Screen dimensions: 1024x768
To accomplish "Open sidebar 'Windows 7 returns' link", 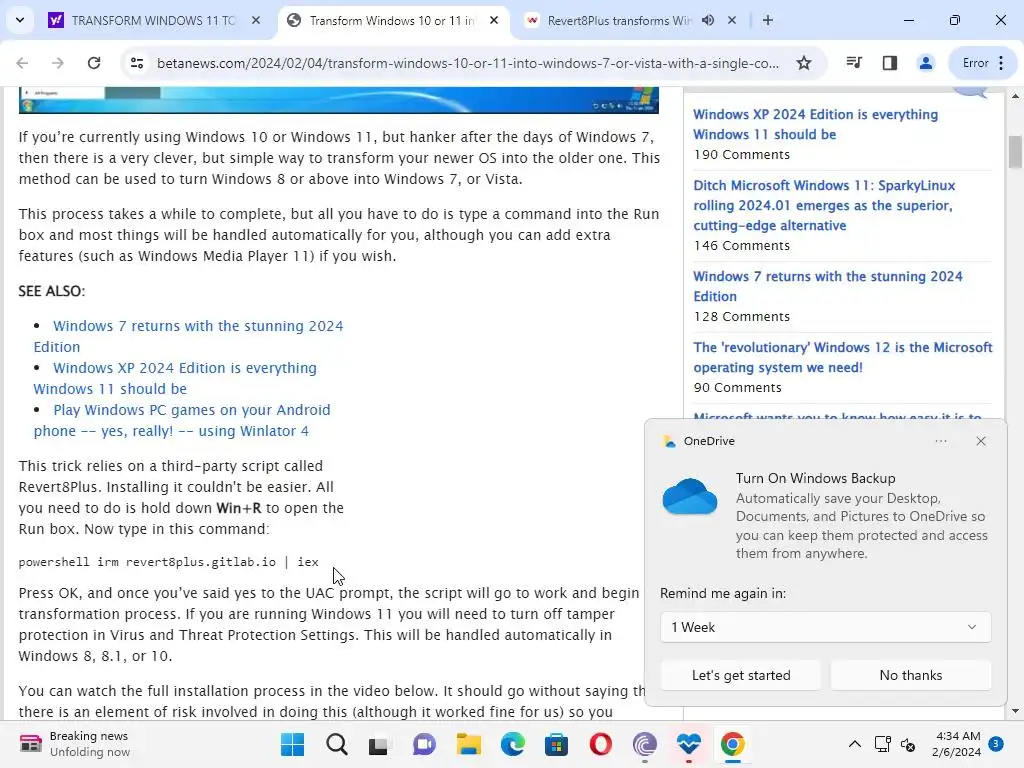I will (x=827, y=286).
